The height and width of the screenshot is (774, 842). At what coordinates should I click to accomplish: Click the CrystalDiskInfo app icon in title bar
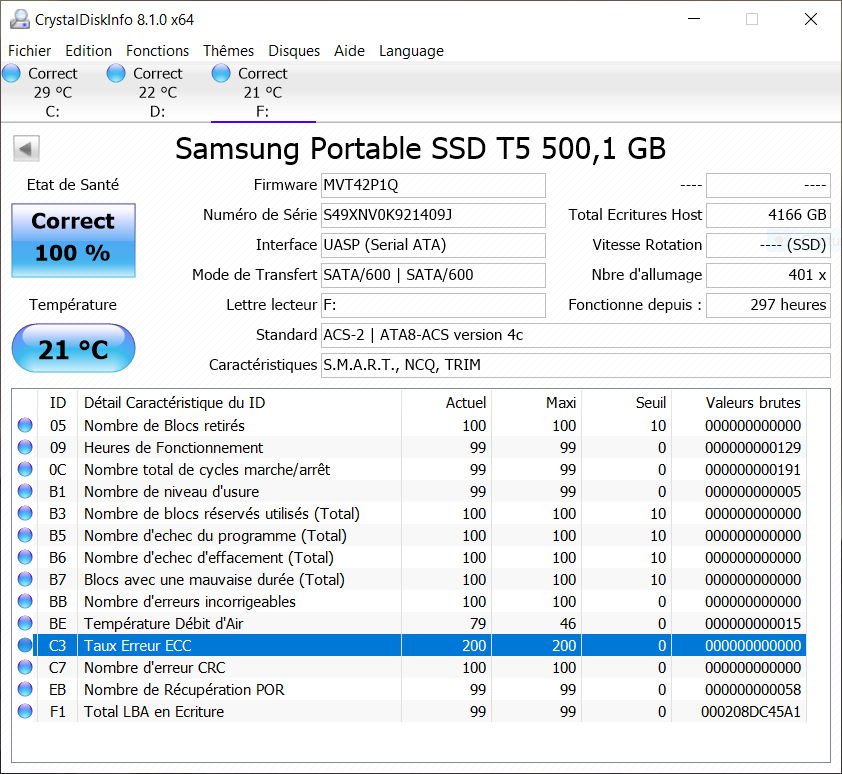tap(19, 19)
